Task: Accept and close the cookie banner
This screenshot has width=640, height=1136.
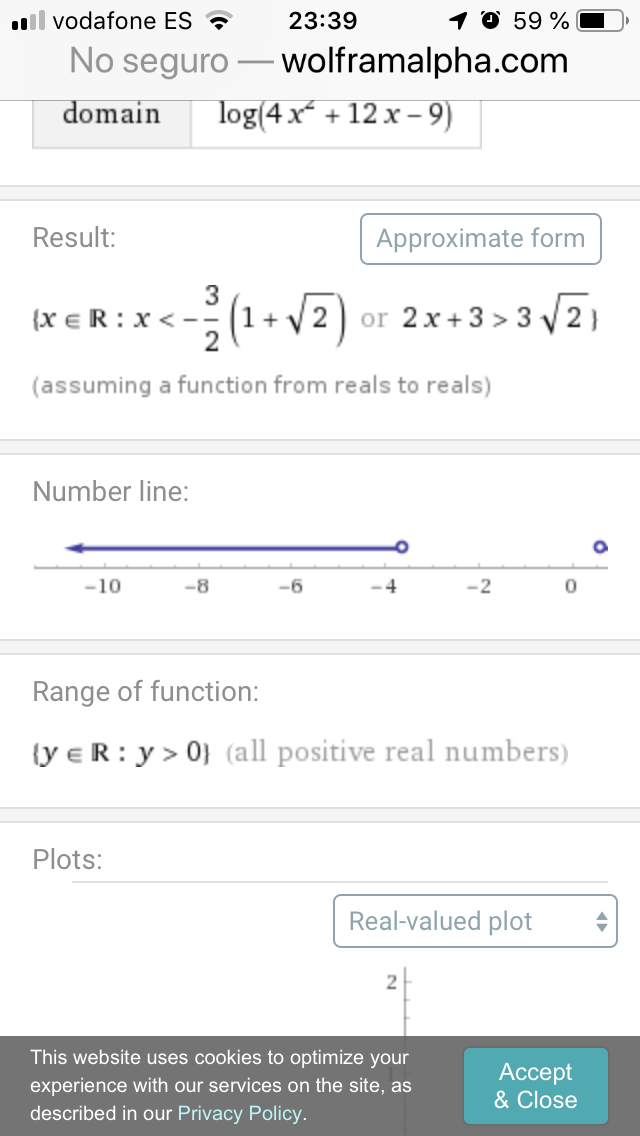Action: click(x=535, y=1086)
